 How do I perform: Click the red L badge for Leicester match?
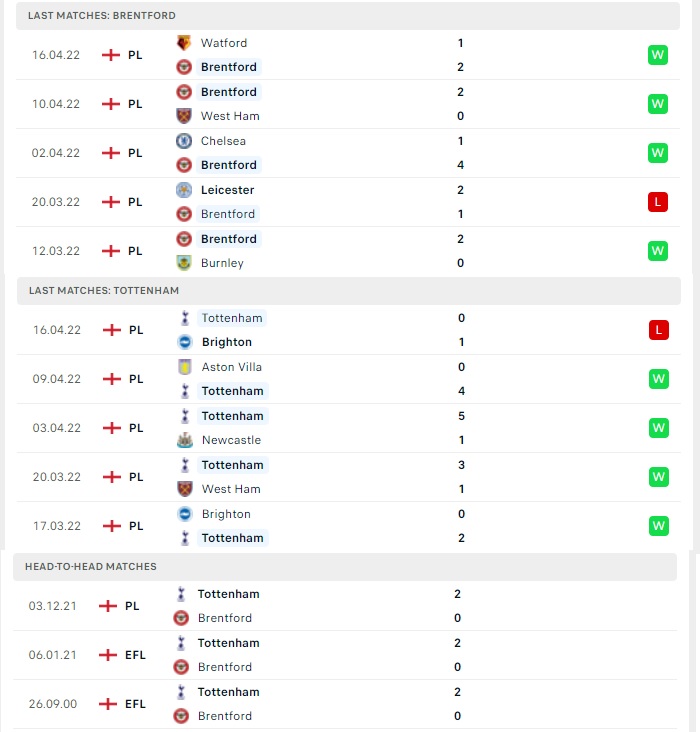click(x=658, y=202)
